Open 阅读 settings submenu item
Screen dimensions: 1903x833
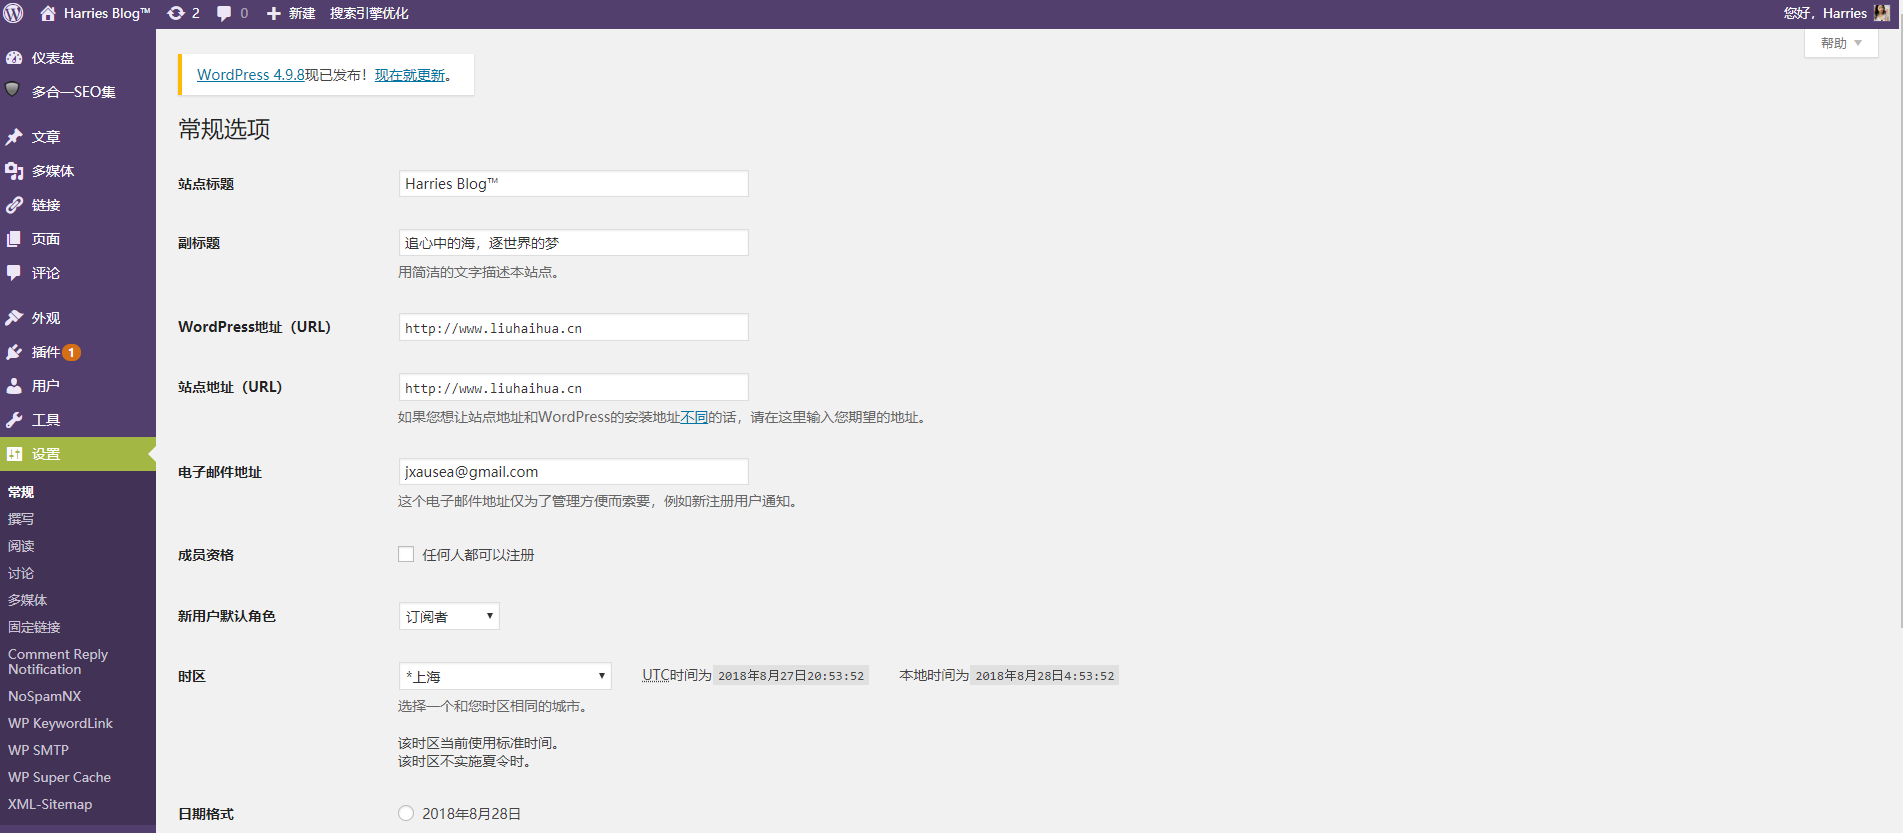click(x=21, y=546)
